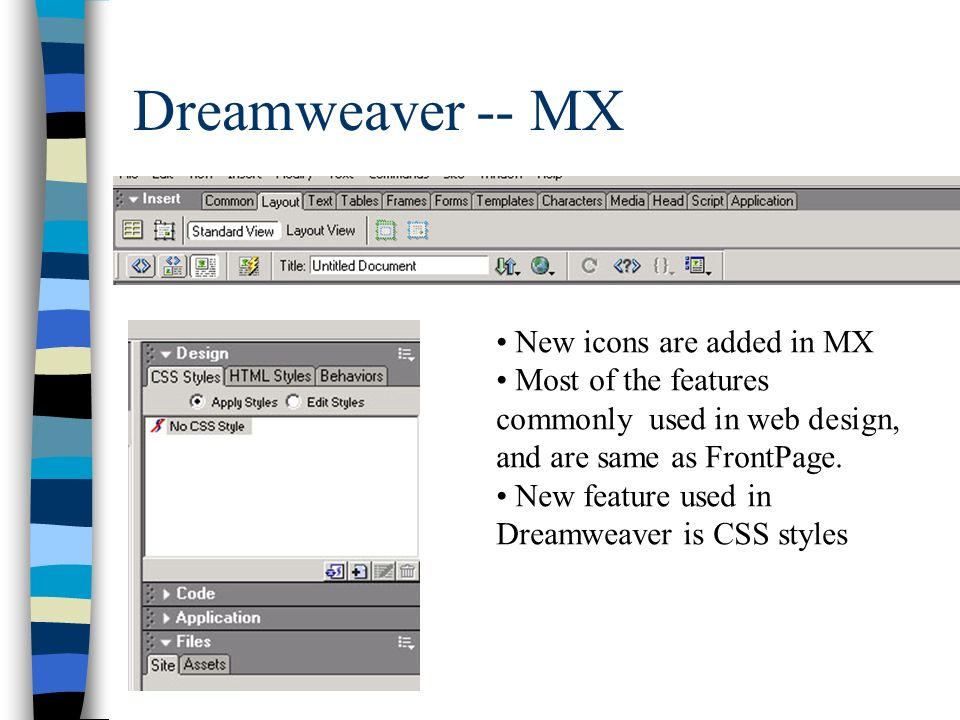Switch to the Behaviors tab
The width and height of the screenshot is (960, 720).
coord(351,376)
